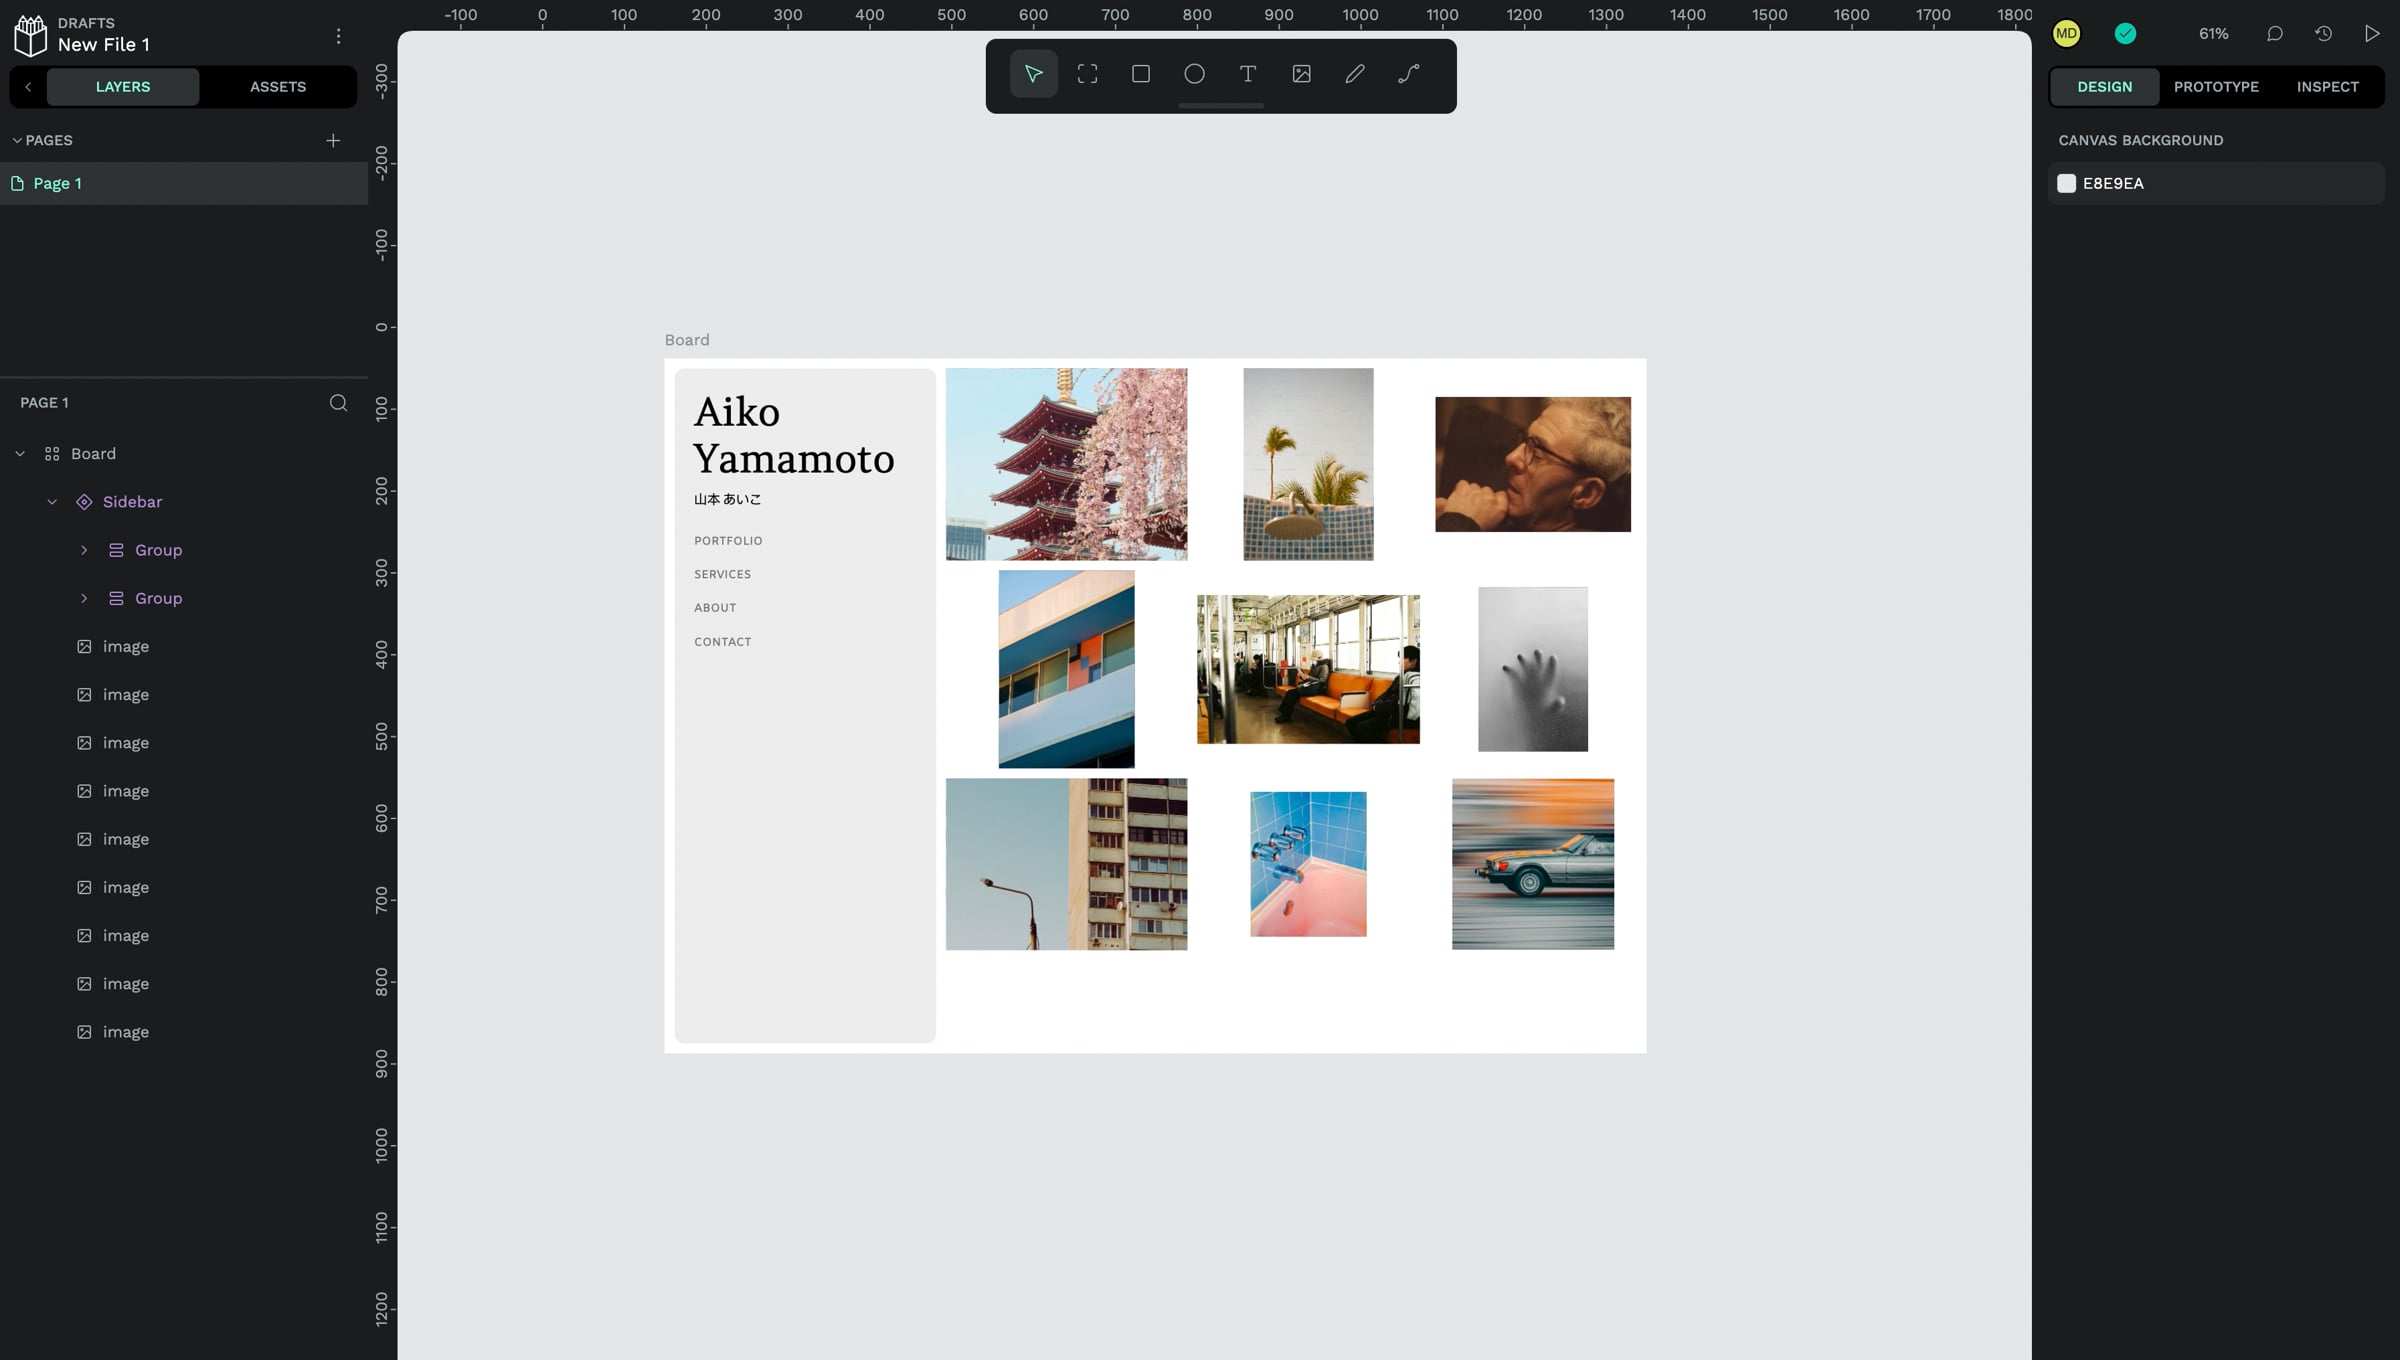This screenshot has width=2400, height=1360.
Task: Click the Sidebar component icon
Action: click(84, 502)
